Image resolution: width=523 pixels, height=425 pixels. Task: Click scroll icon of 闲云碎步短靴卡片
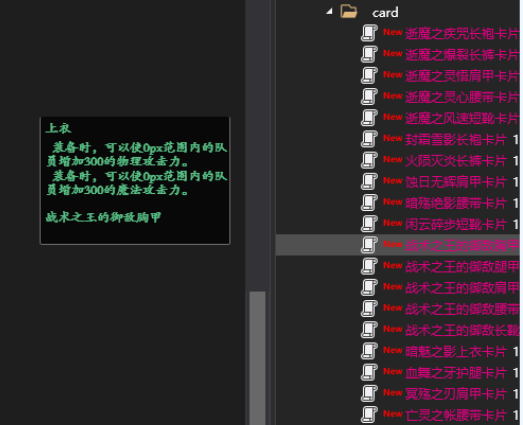(369, 224)
